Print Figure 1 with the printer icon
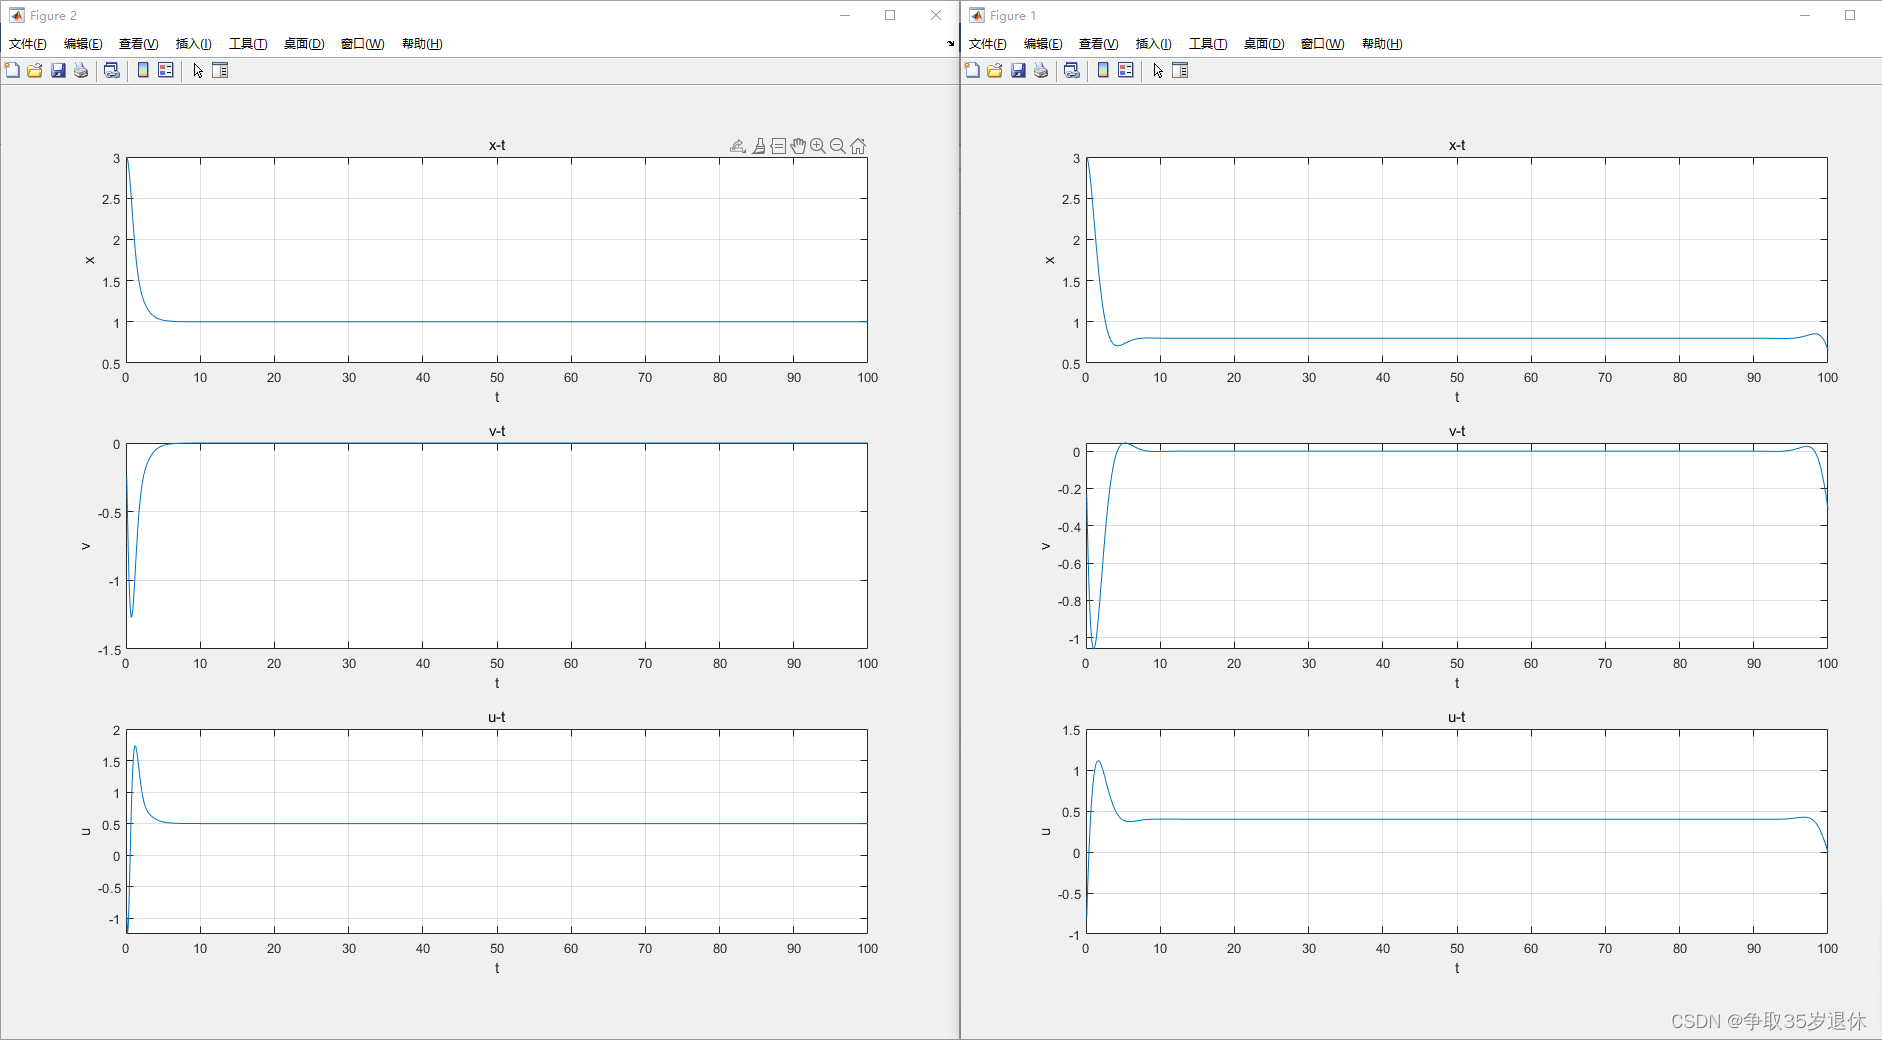Image resolution: width=1882 pixels, height=1040 pixels. click(x=1041, y=70)
